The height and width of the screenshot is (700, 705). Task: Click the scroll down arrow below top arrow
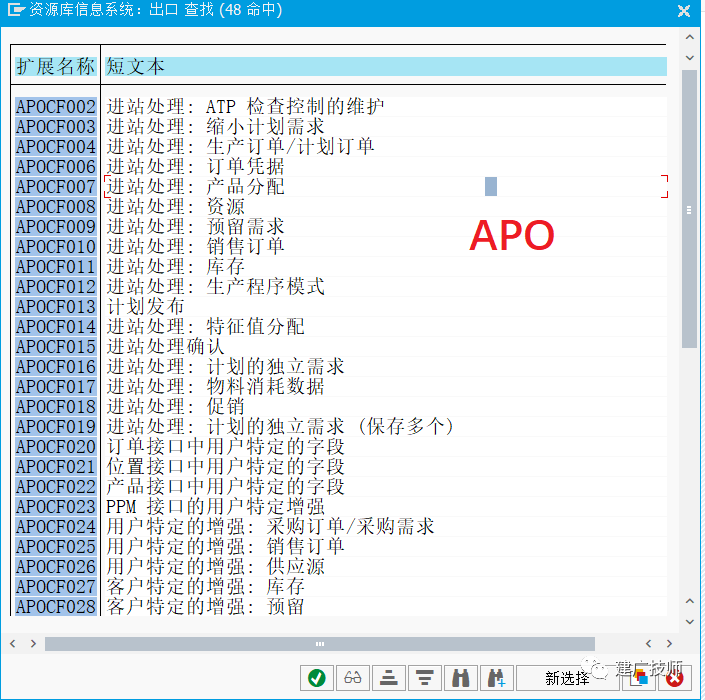tap(689, 58)
